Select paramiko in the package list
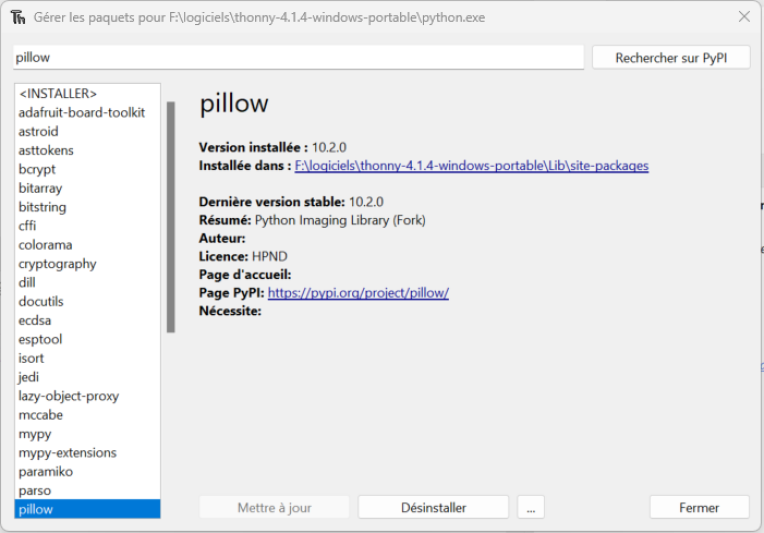The width and height of the screenshot is (764, 533). (x=87, y=472)
